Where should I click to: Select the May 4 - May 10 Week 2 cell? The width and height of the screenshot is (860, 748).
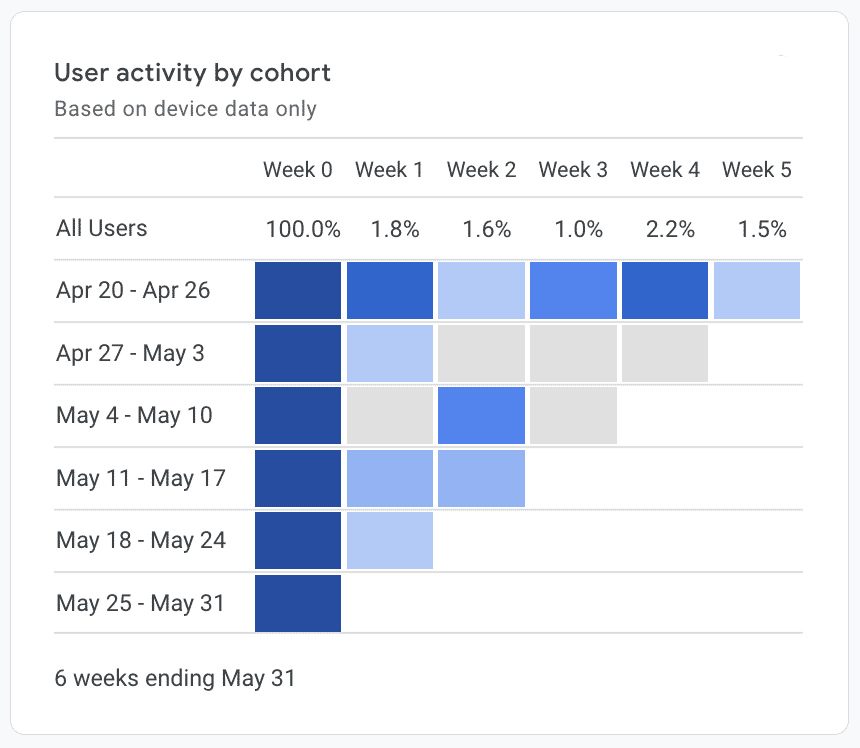coord(482,416)
